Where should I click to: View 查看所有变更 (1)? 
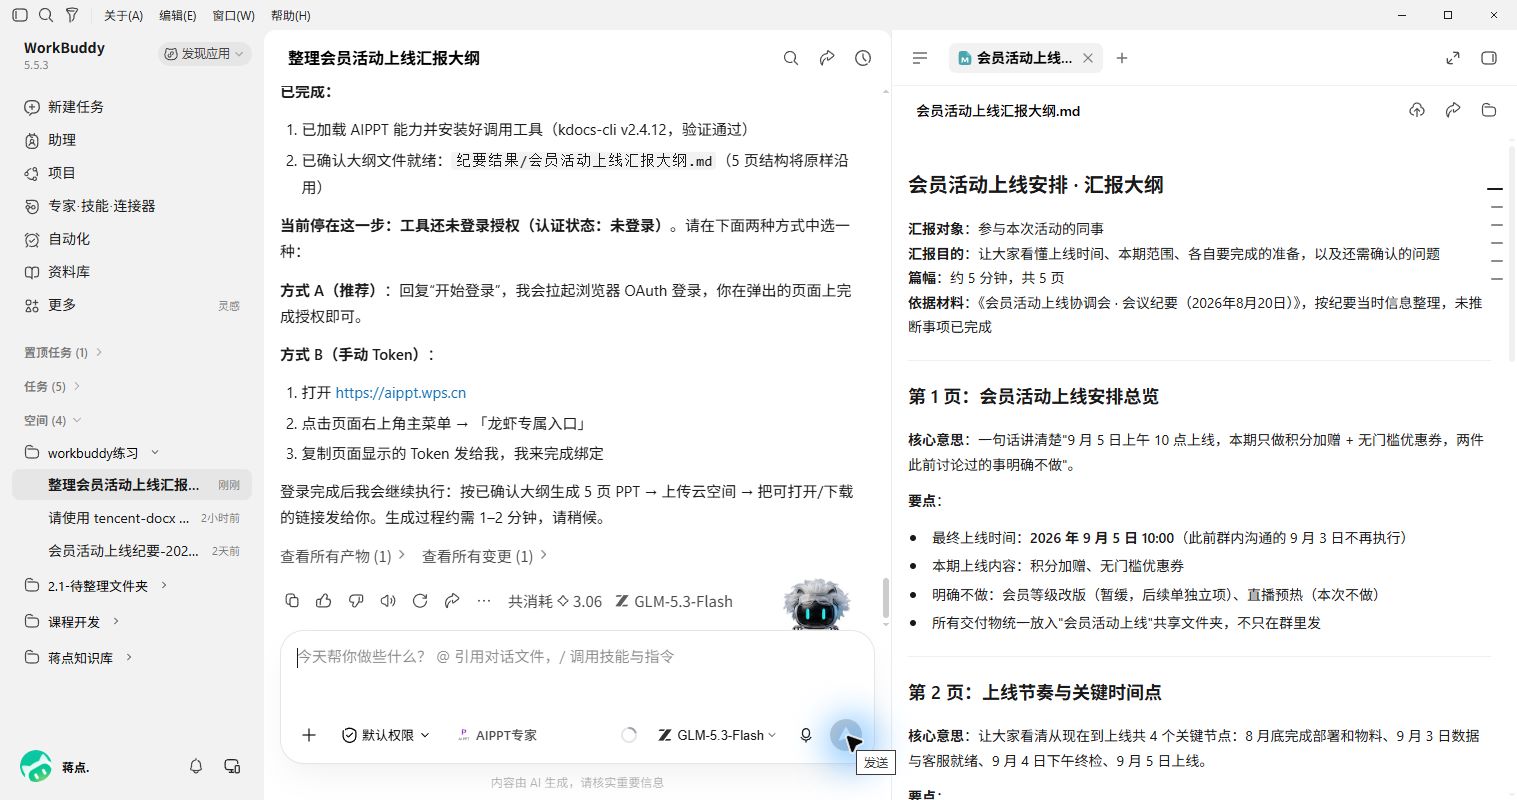tap(484, 556)
